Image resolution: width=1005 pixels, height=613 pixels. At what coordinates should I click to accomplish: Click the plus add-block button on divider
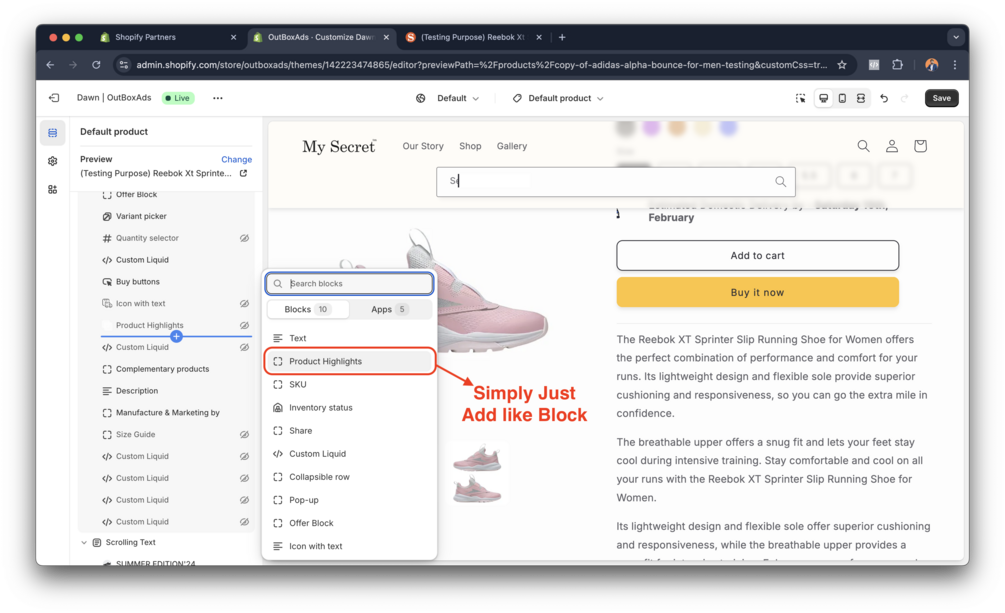coord(176,336)
